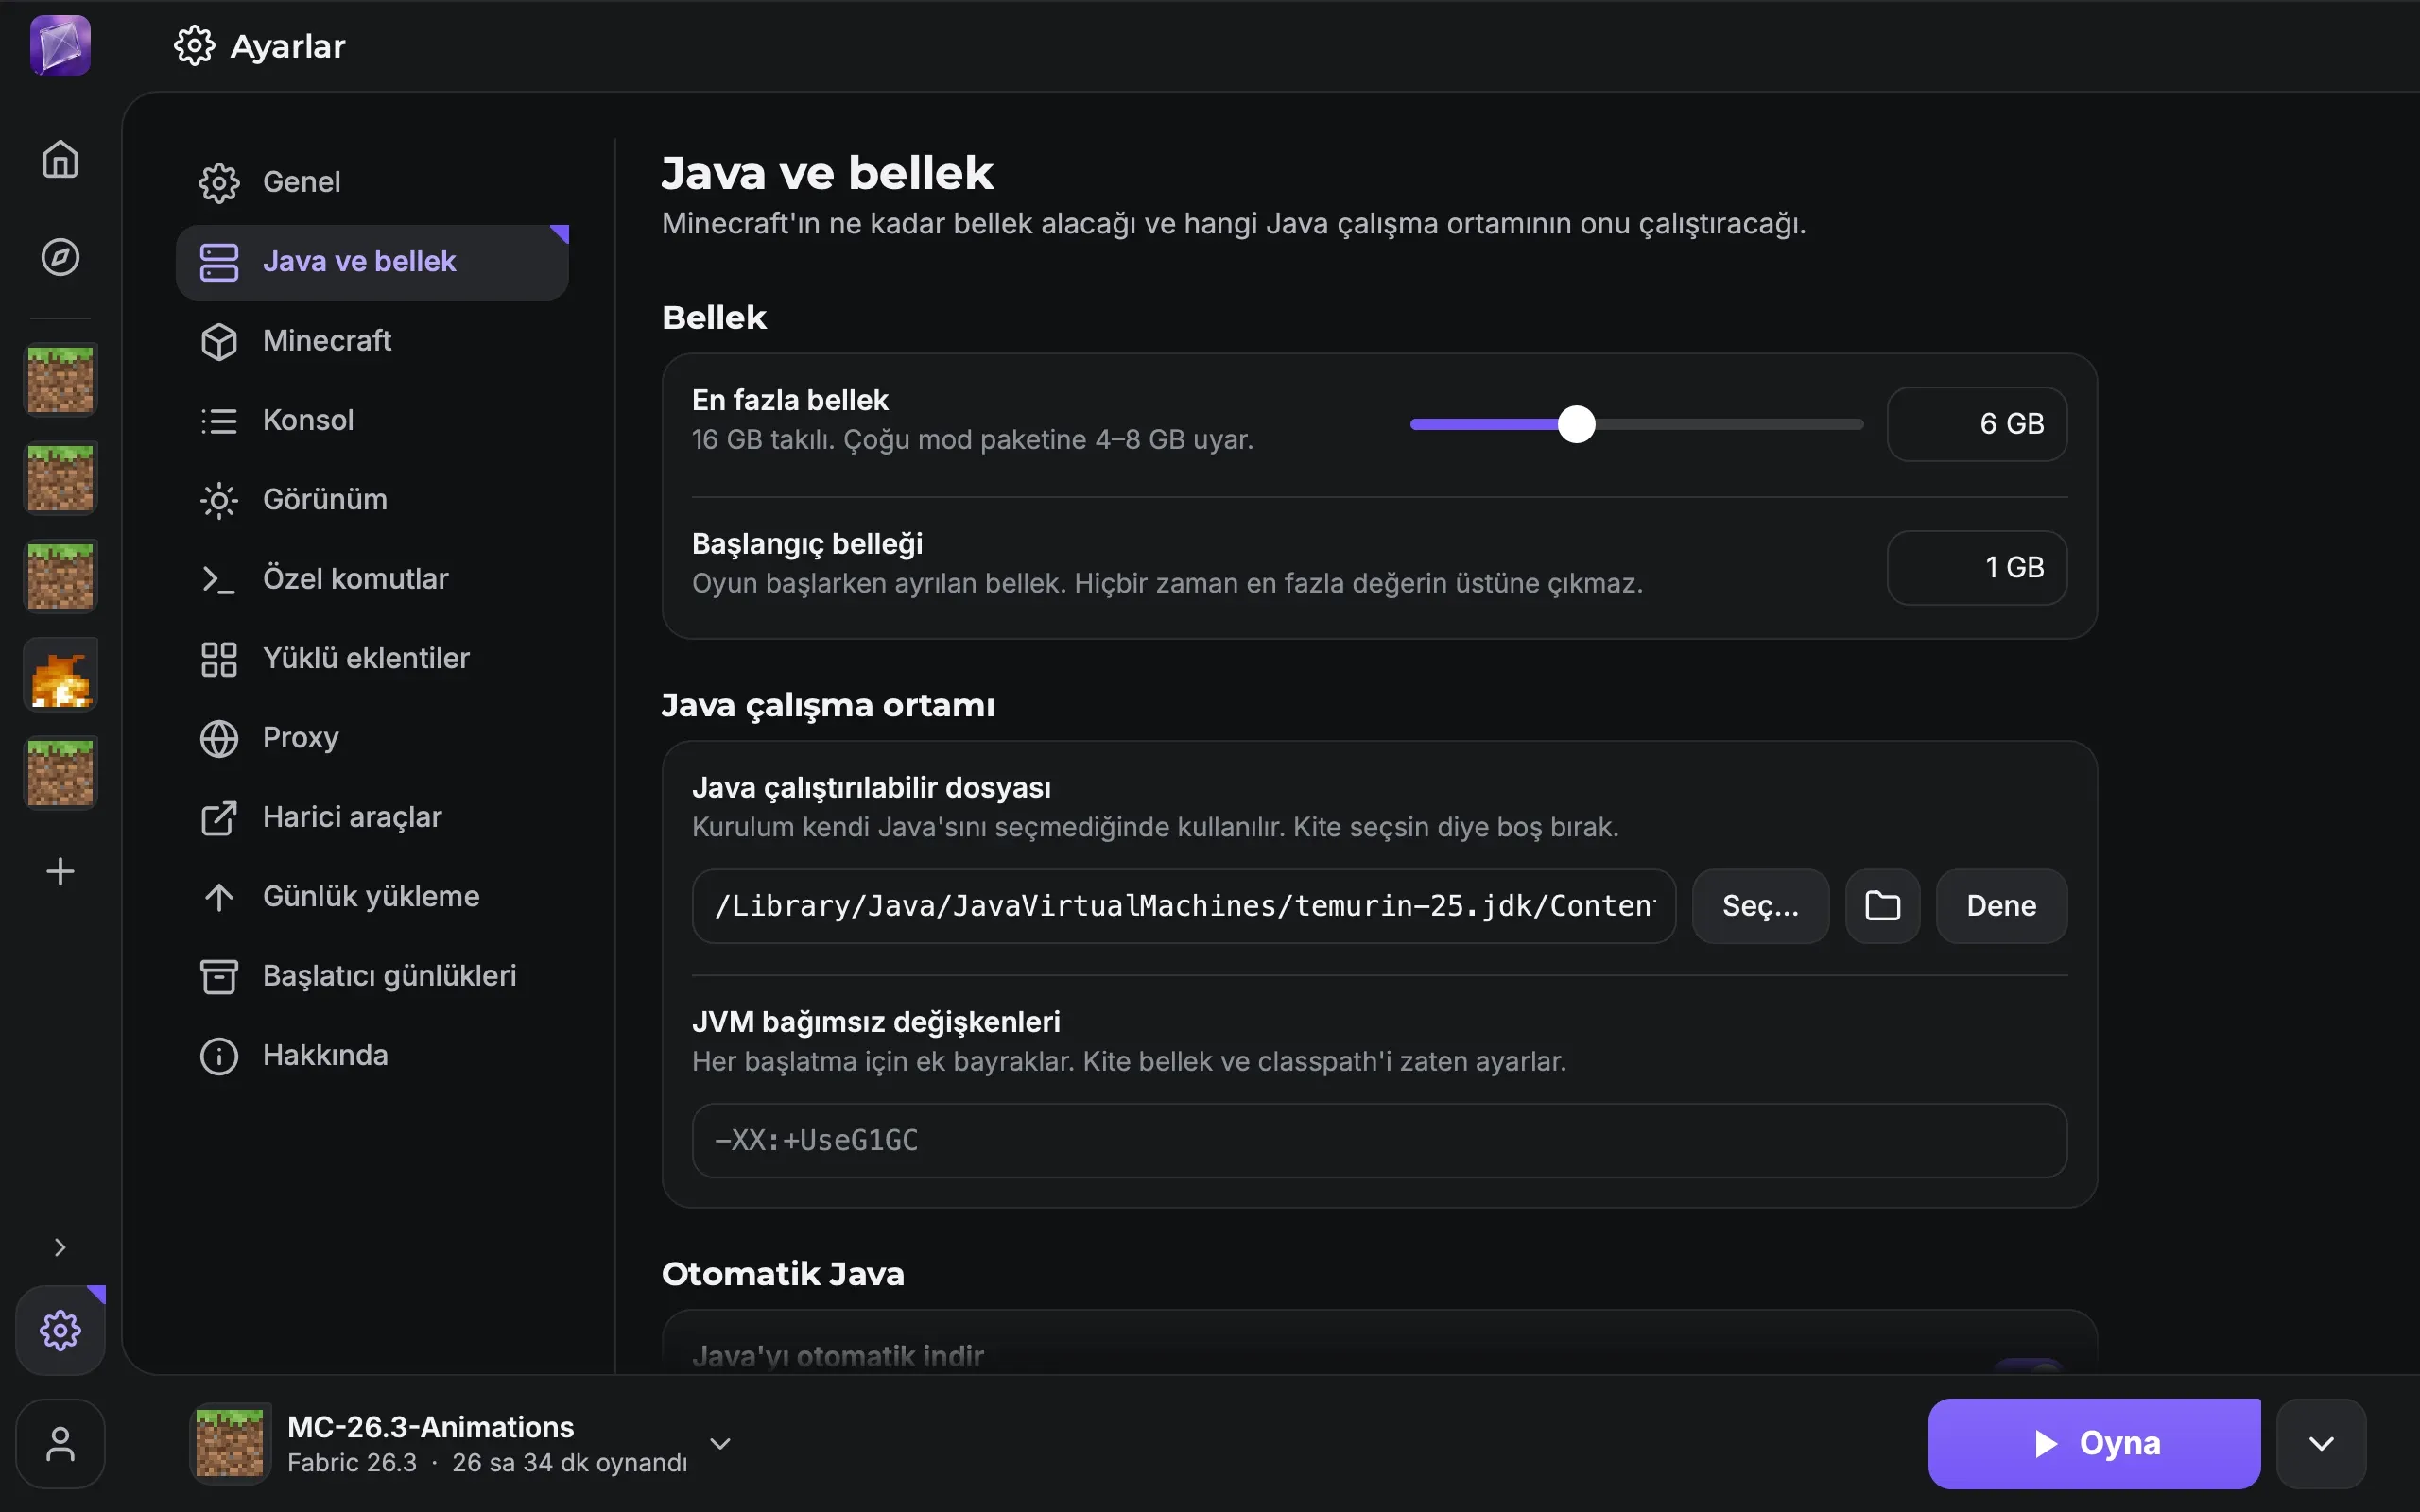
Task: Click the Java executable path field
Action: (x=1183, y=906)
